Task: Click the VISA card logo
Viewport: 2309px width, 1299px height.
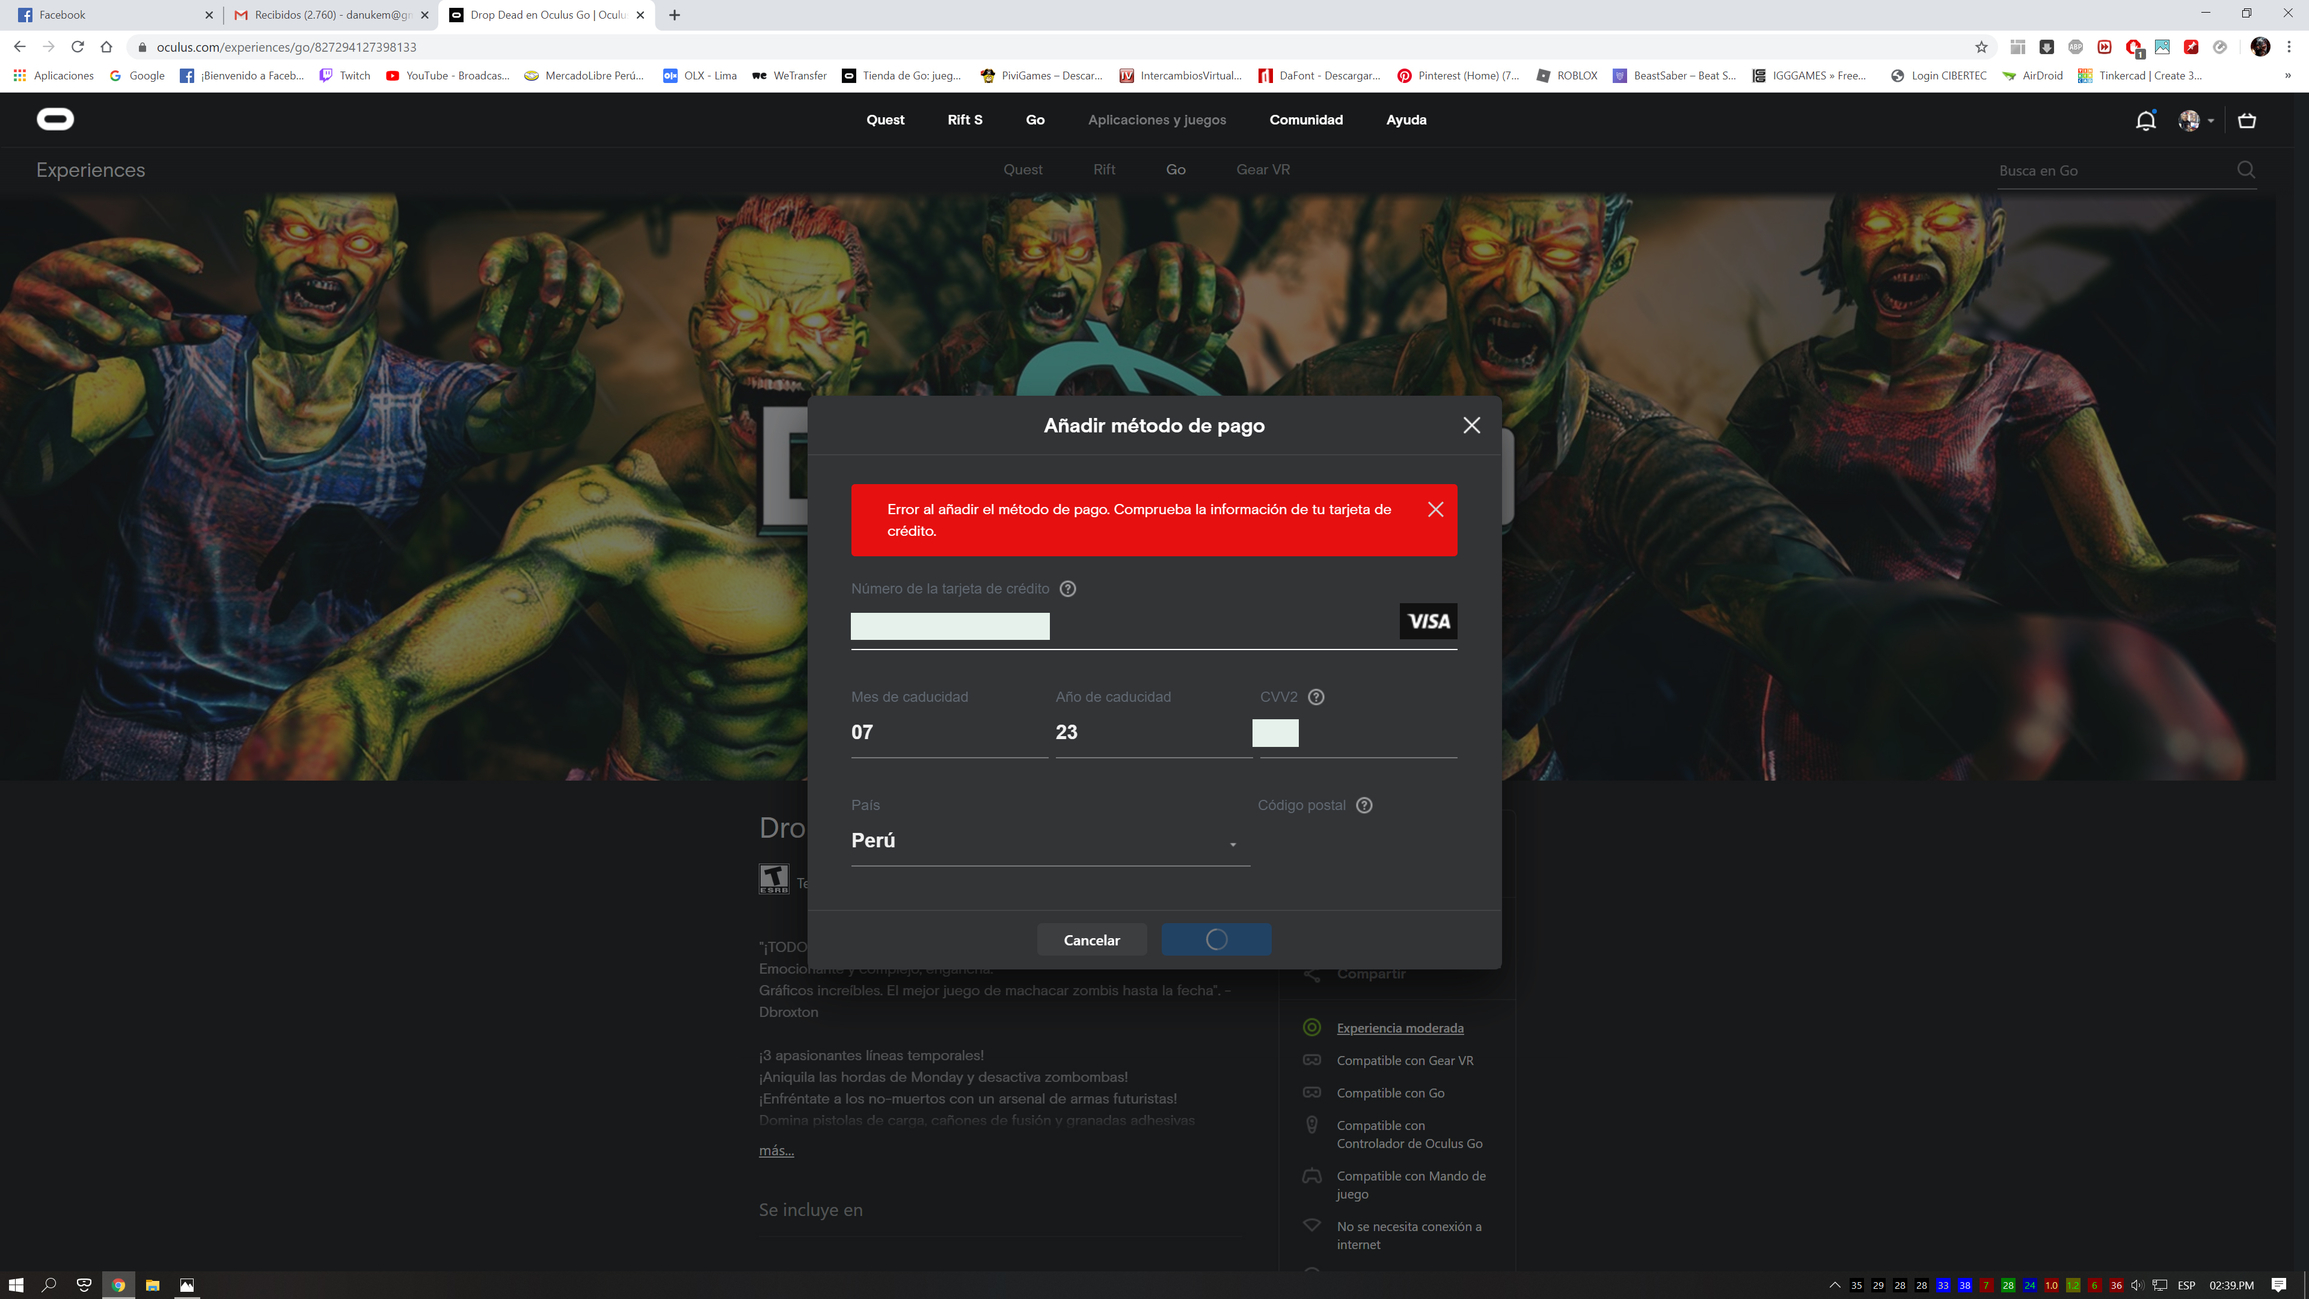Action: pyautogui.click(x=1428, y=621)
